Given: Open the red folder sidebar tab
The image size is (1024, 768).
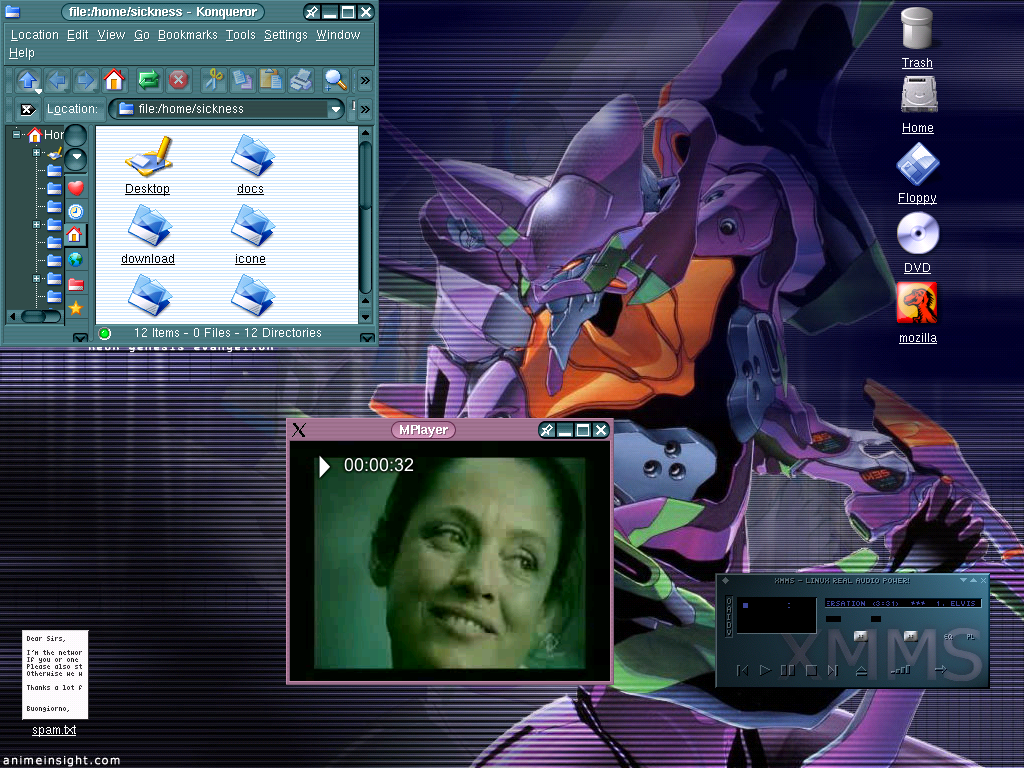Looking at the screenshot, I should coord(76,284).
